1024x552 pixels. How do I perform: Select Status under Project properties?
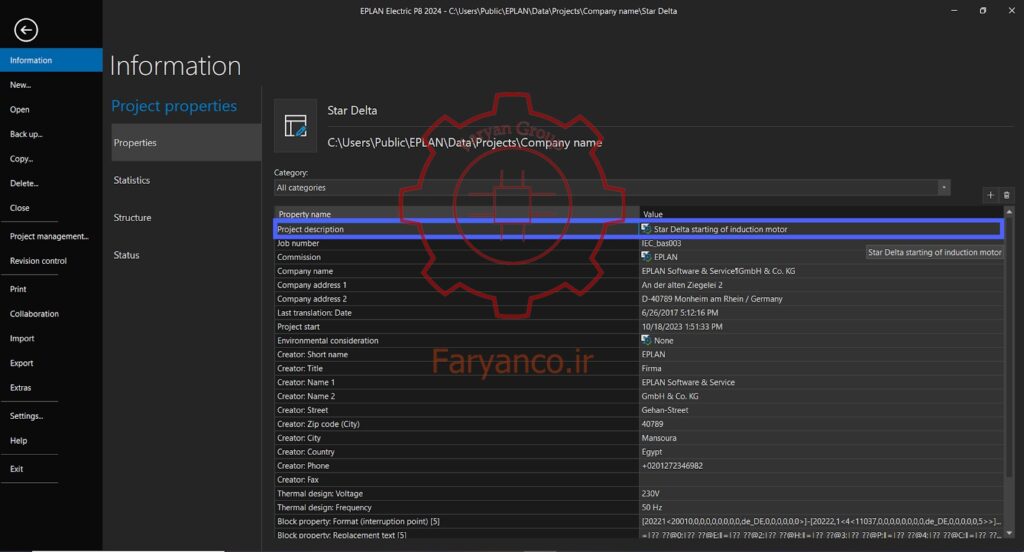click(126, 255)
